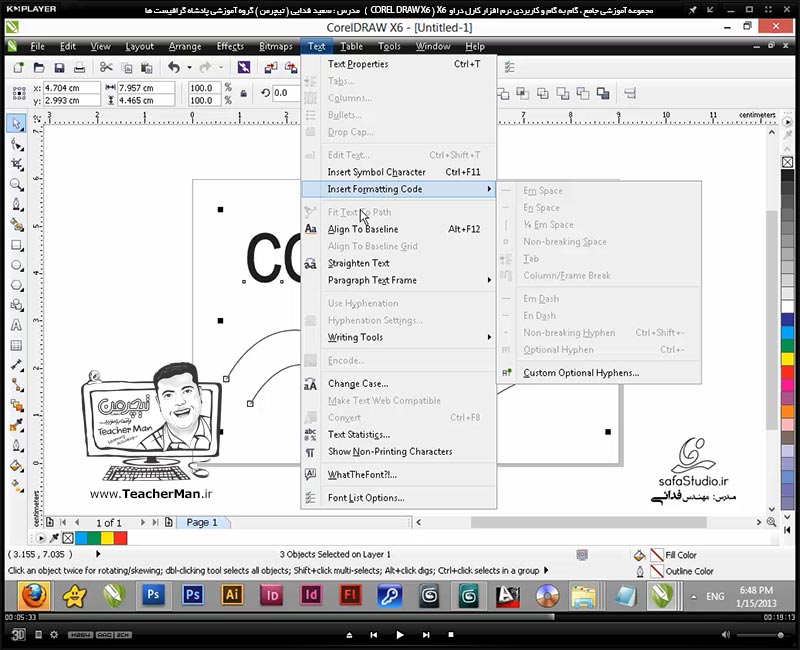
Task: Toggle KMPlayer 3D mode button
Action: pyautogui.click(x=18, y=634)
